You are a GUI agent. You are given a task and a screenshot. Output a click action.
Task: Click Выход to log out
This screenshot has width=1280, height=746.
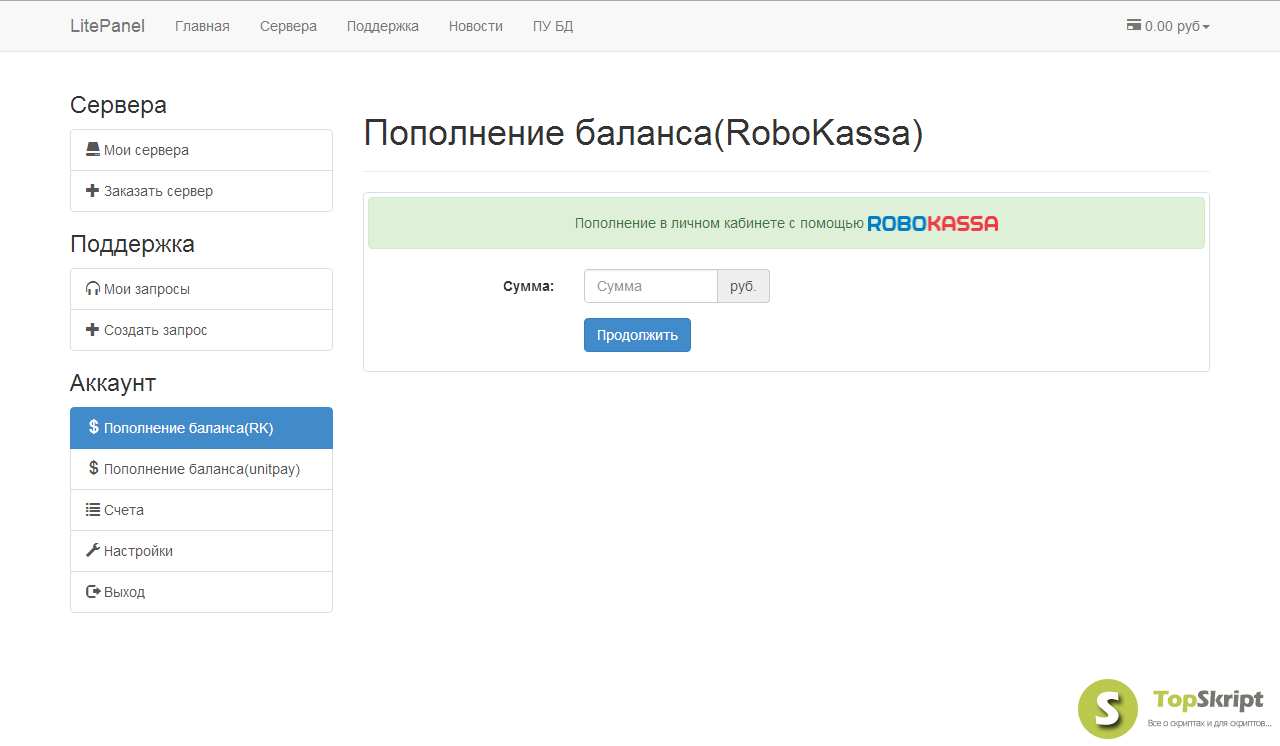pos(201,592)
